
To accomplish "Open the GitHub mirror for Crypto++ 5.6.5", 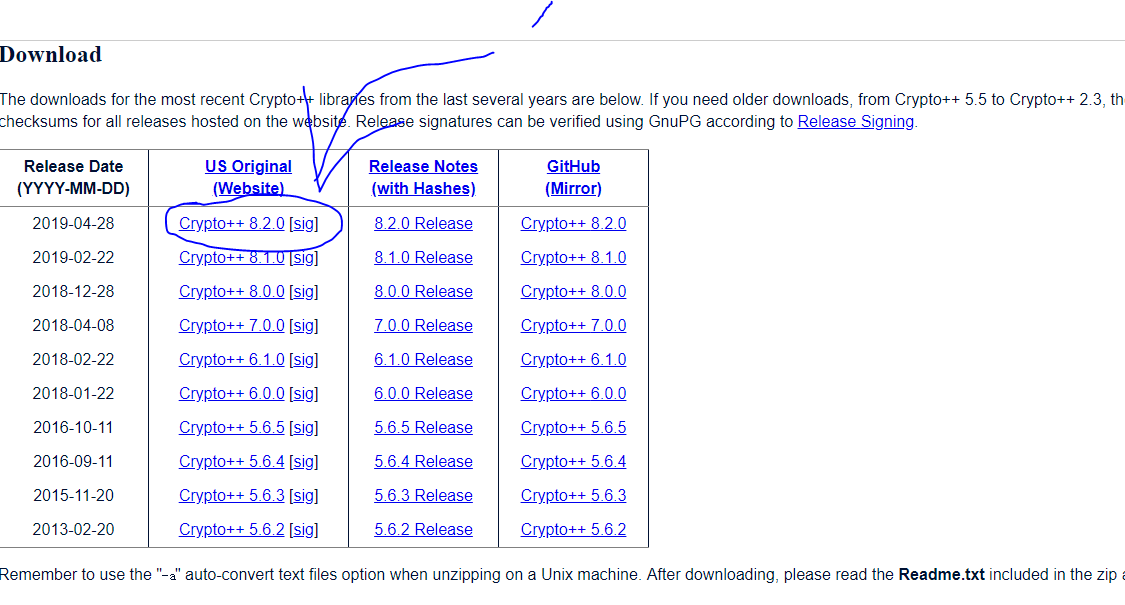I will click(573, 427).
